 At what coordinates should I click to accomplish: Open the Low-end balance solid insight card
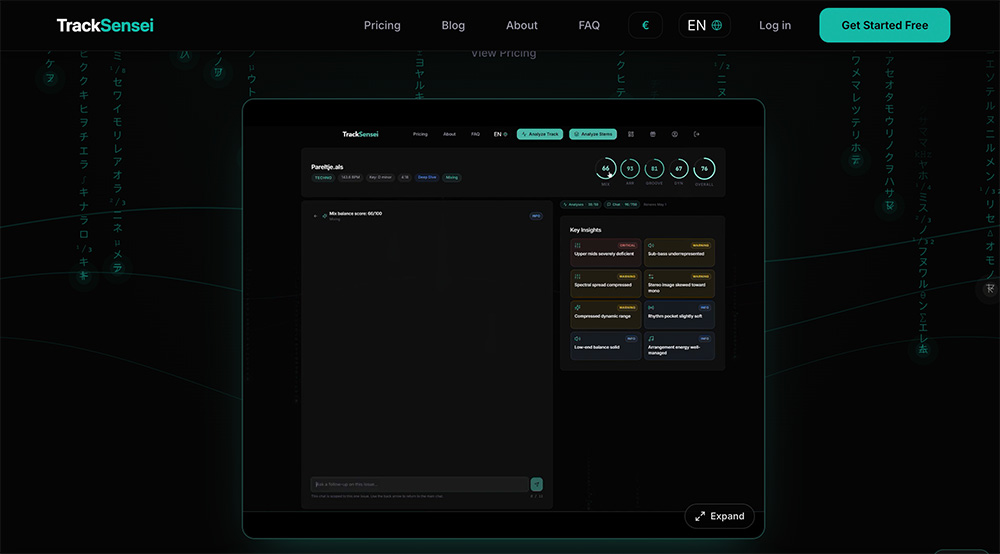click(x=606, y=346)
